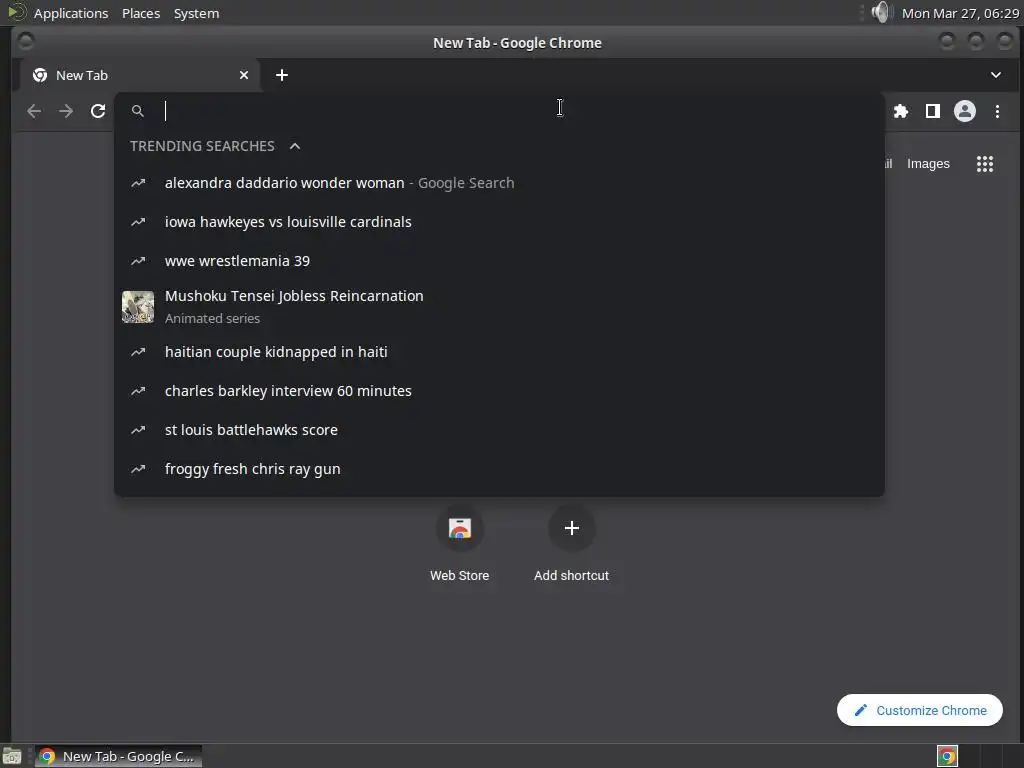Select froggy fresh chris ray gun
This screenshot has height=768, width=1024.
point(499,470)
